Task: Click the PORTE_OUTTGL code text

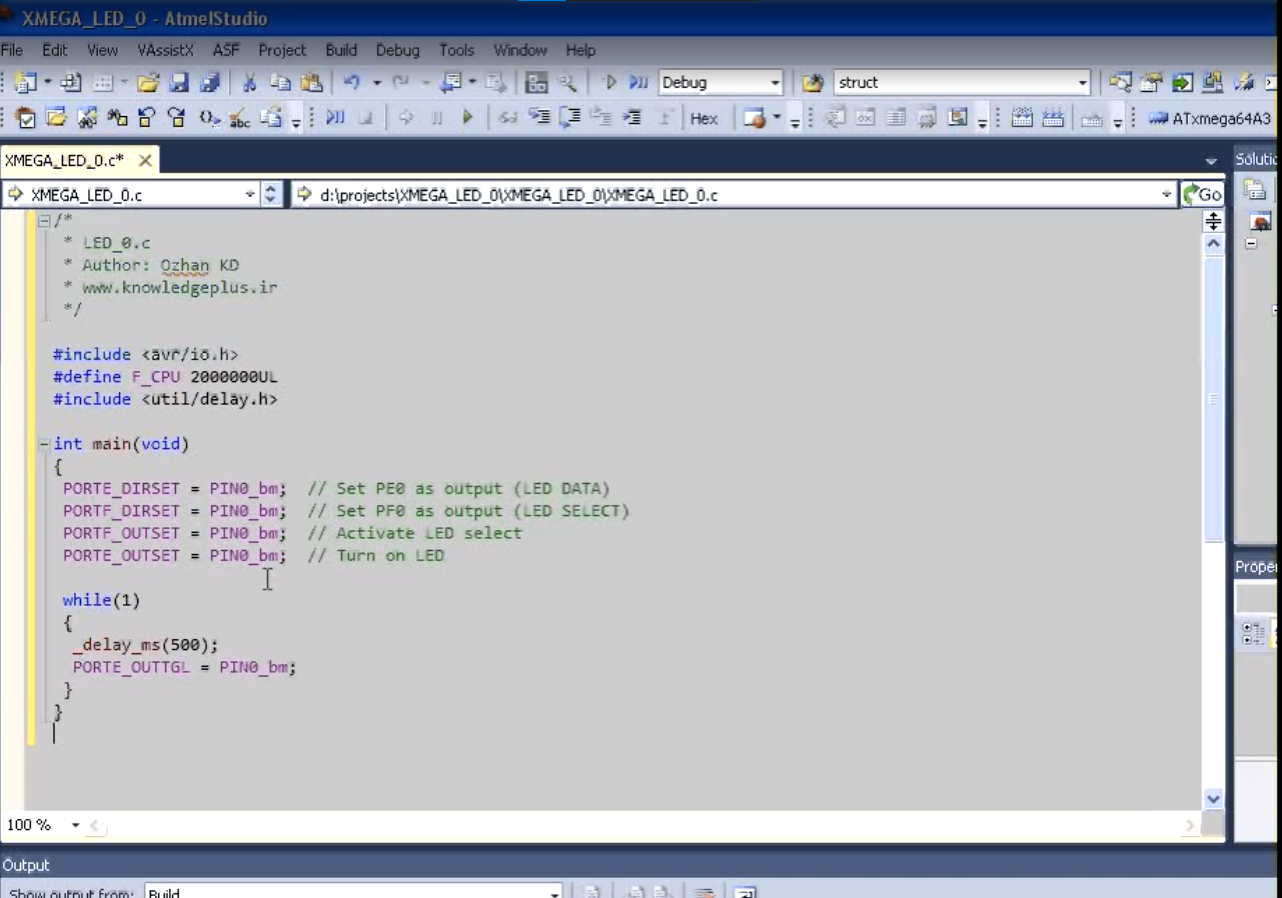Action: 131,667
